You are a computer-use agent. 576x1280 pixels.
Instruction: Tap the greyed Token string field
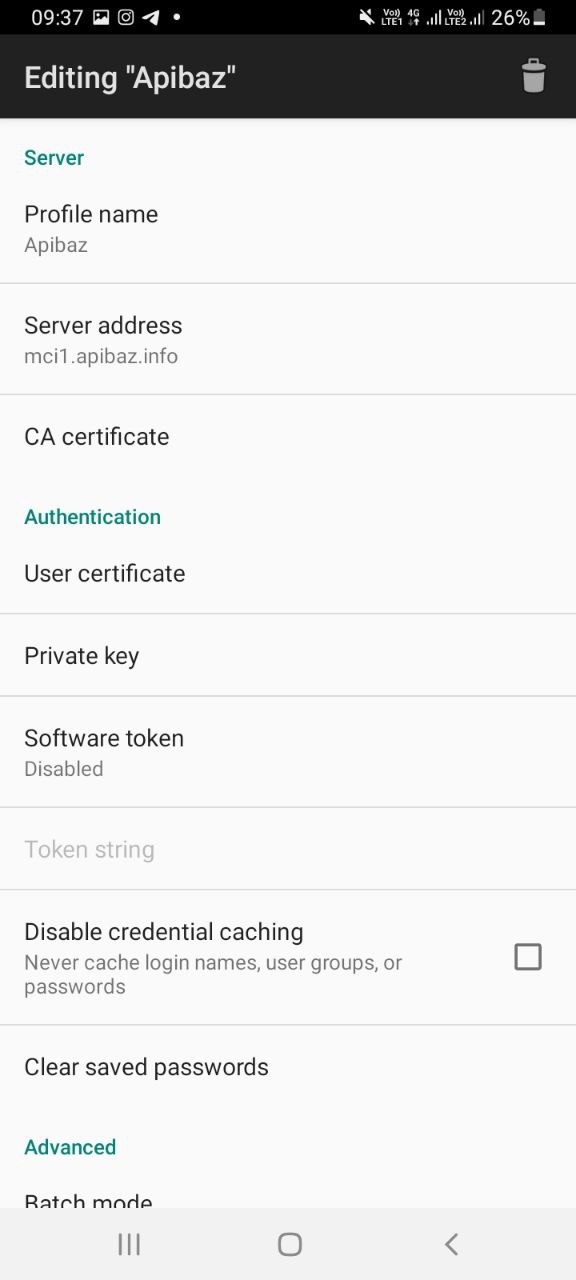tap(288, 849)
